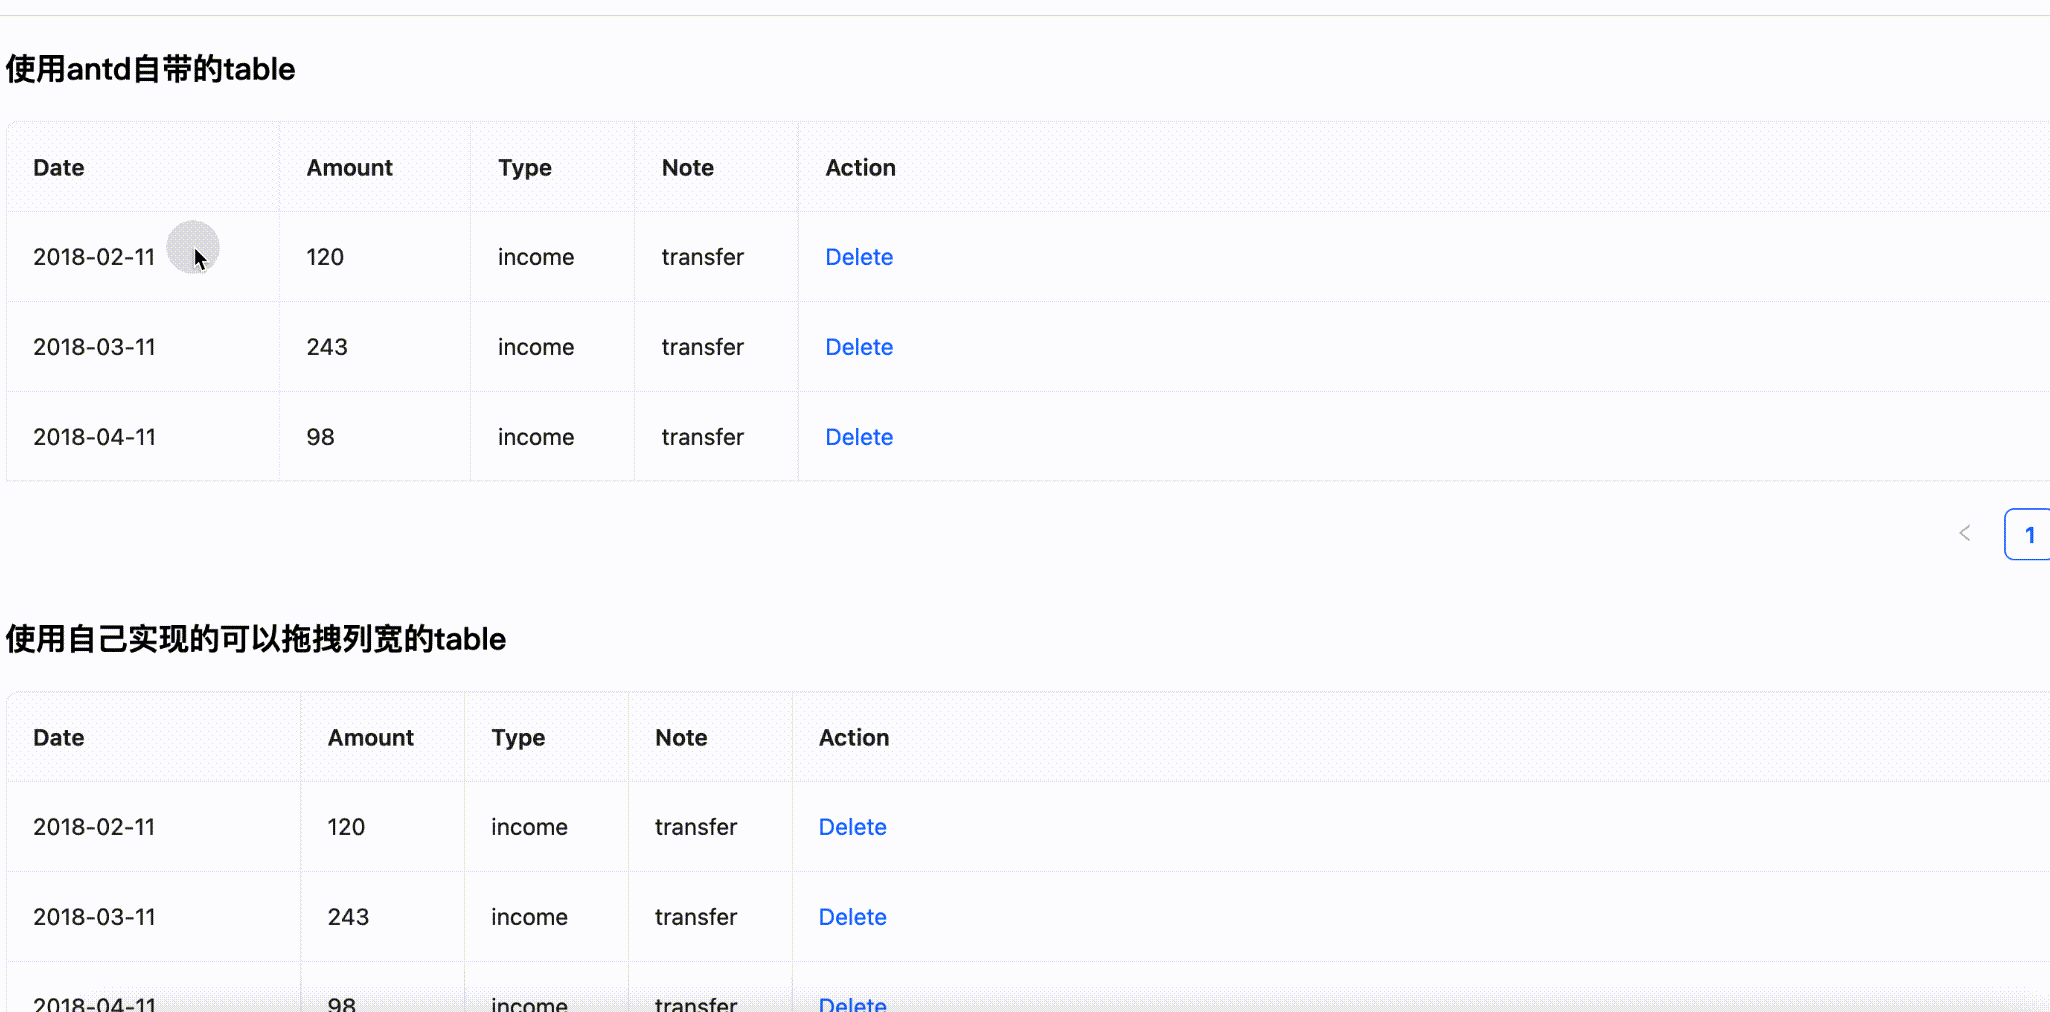Click the Note header in the top table
Viewport: 2050px width, 1012px height.
(x=688, y=168)
